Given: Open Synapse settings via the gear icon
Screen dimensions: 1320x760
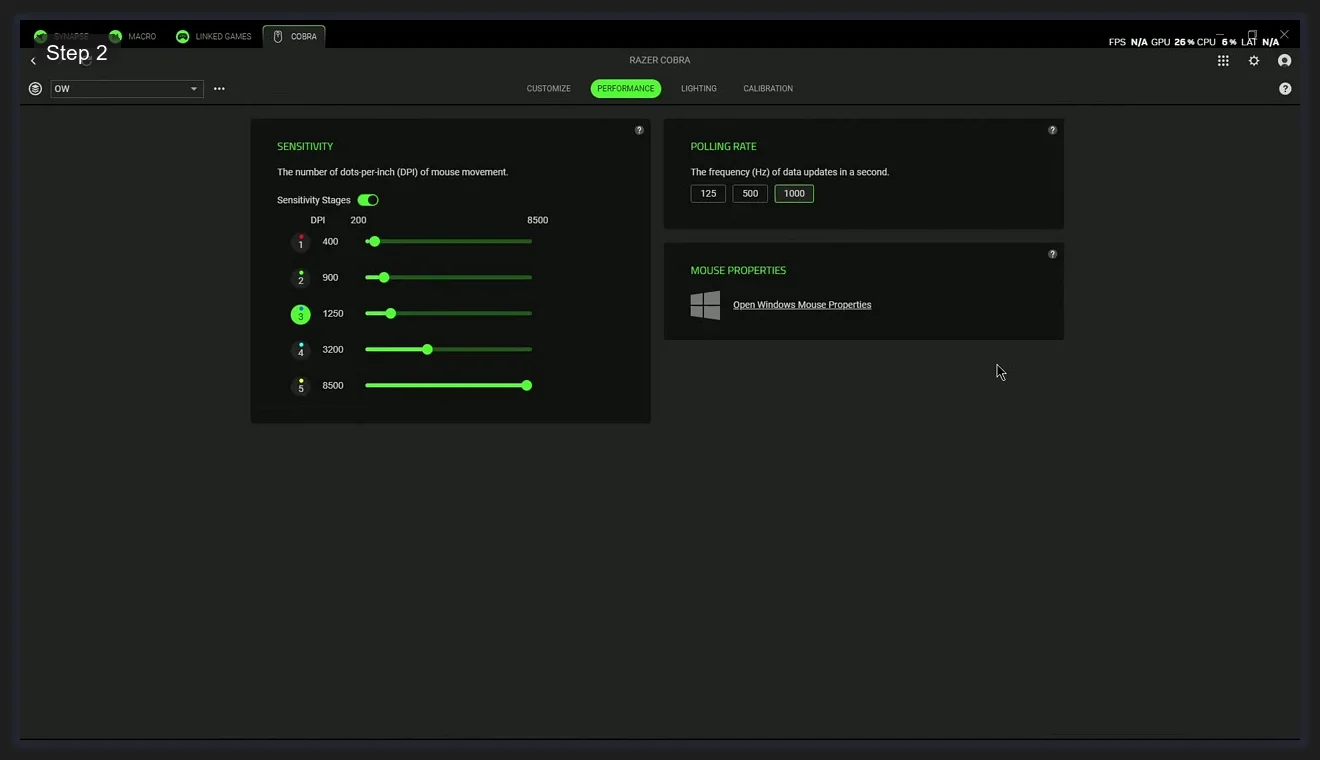Looking at the screenshot, I should [1254, 60].
